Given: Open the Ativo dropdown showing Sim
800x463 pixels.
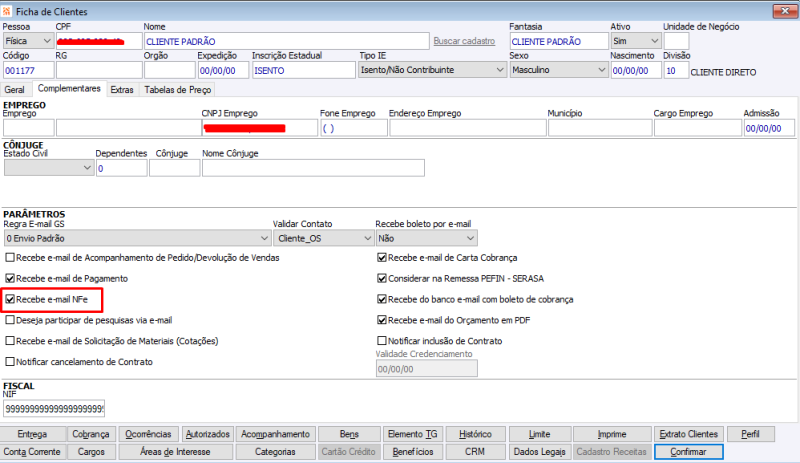Looking at the screenshot, I should click(636, 41).
